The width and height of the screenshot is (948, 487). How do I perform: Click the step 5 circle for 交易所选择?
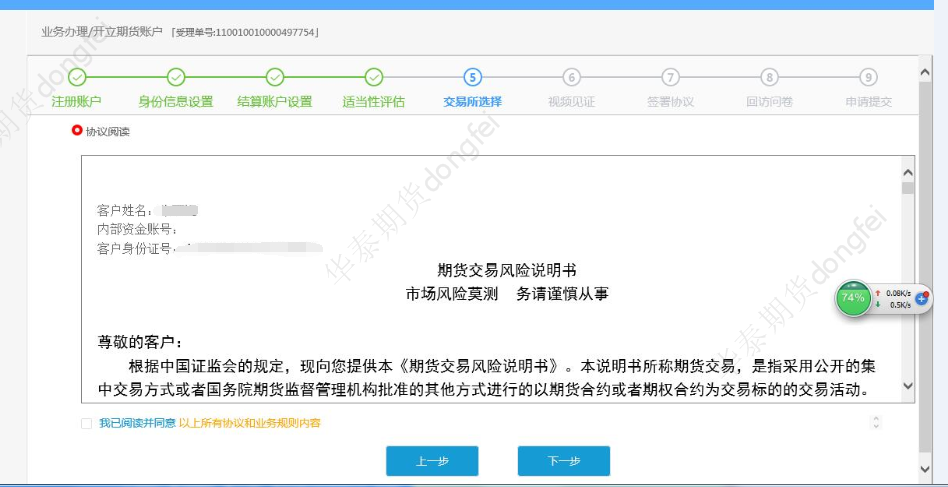473,77
